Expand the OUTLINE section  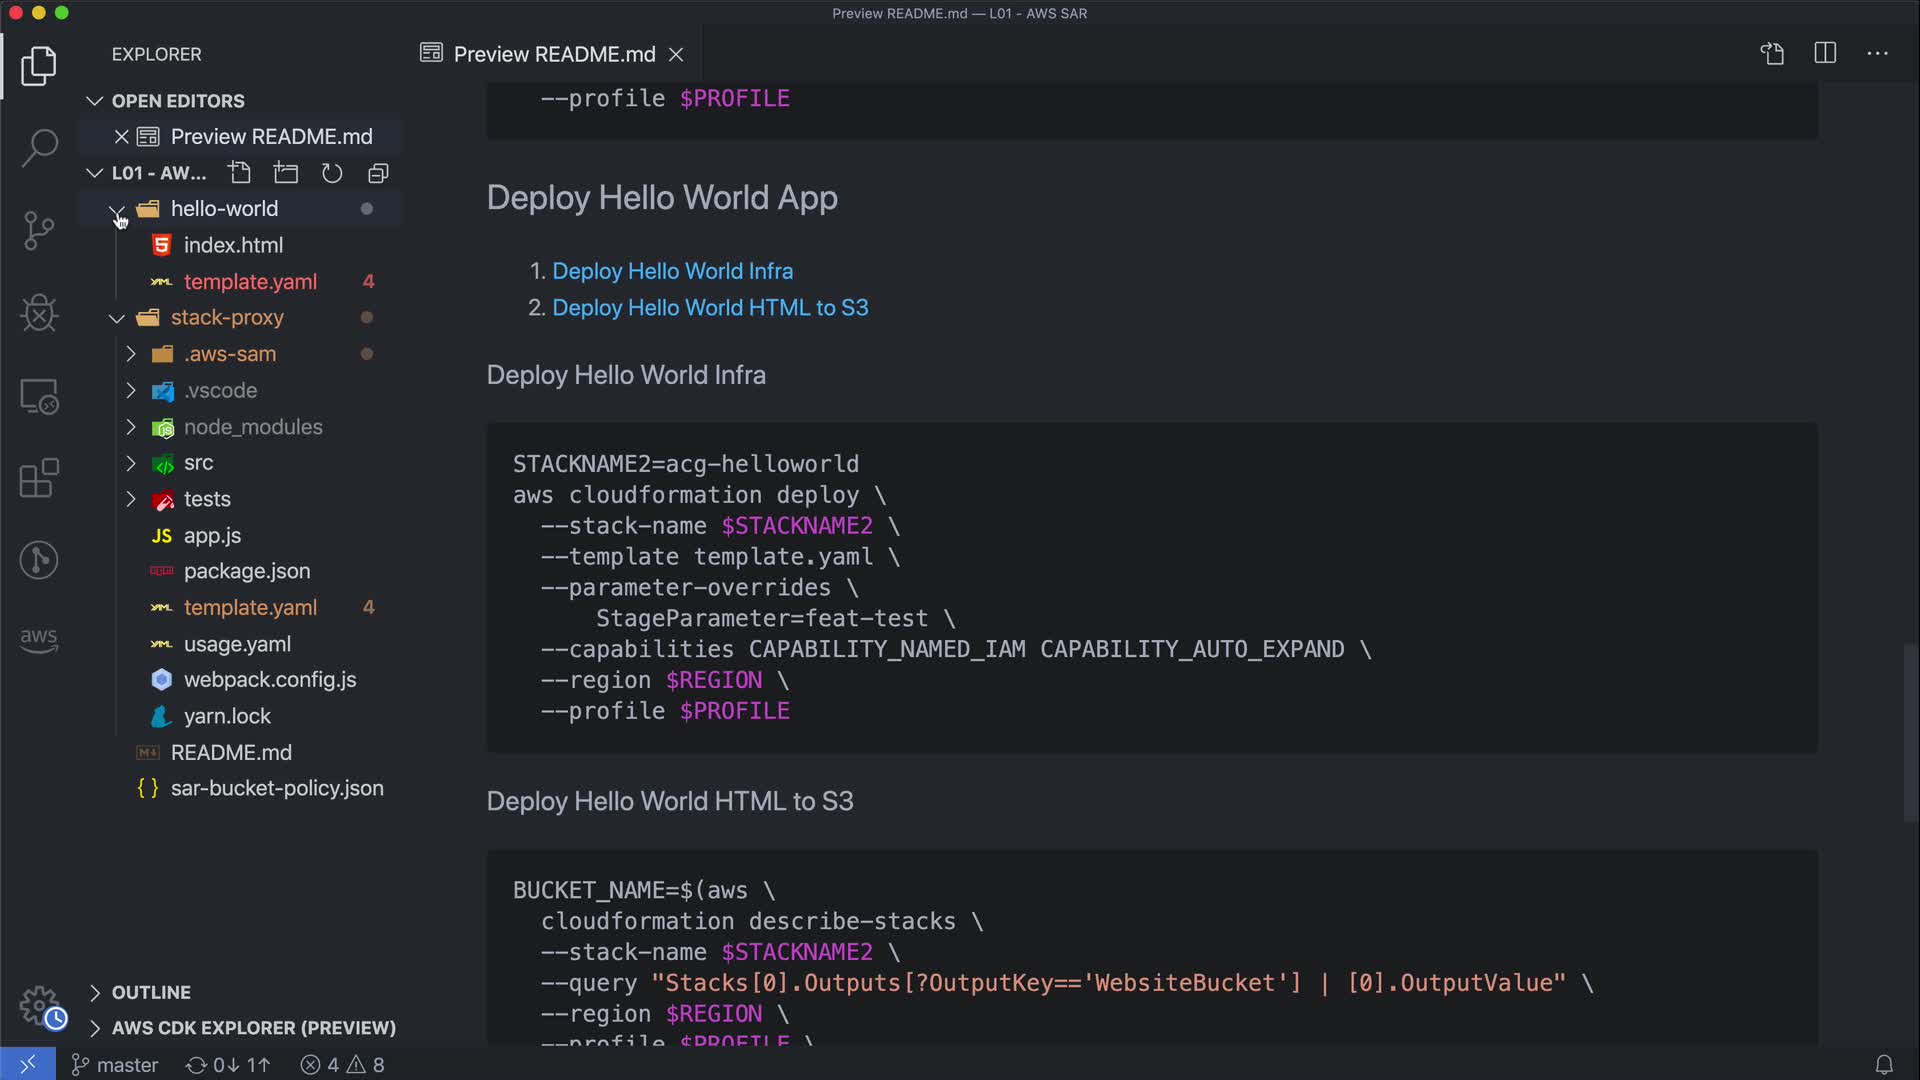(150, 992)
